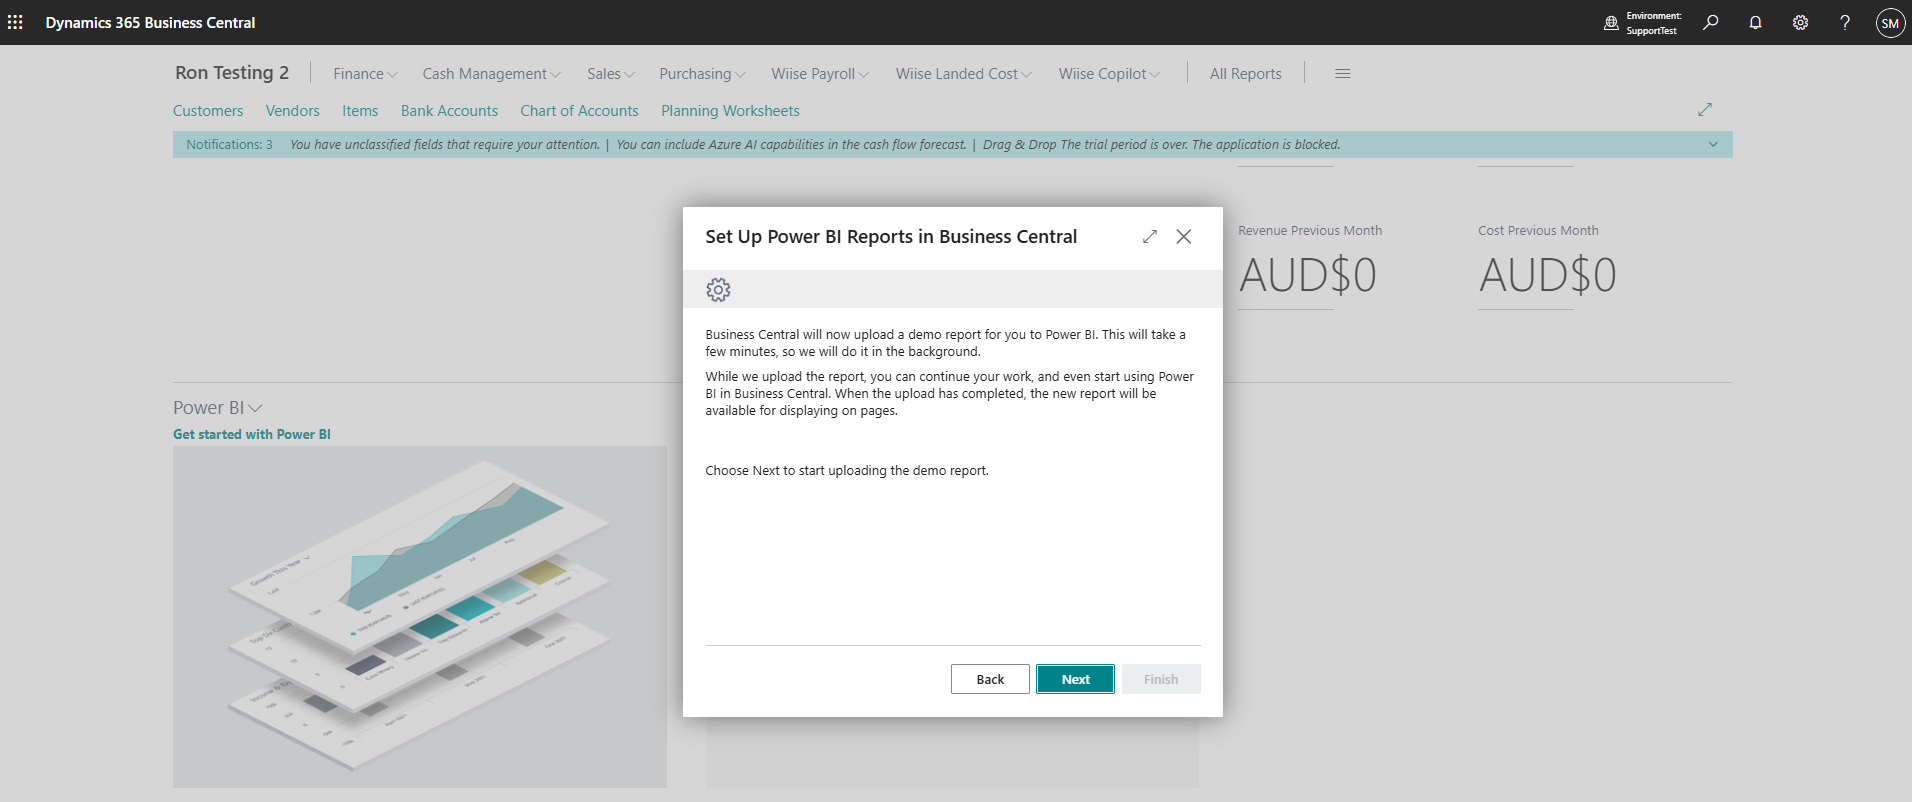Open the SM user account avatar
Viewport: 1912px width, 802px height.
(x=1890, y=23)
